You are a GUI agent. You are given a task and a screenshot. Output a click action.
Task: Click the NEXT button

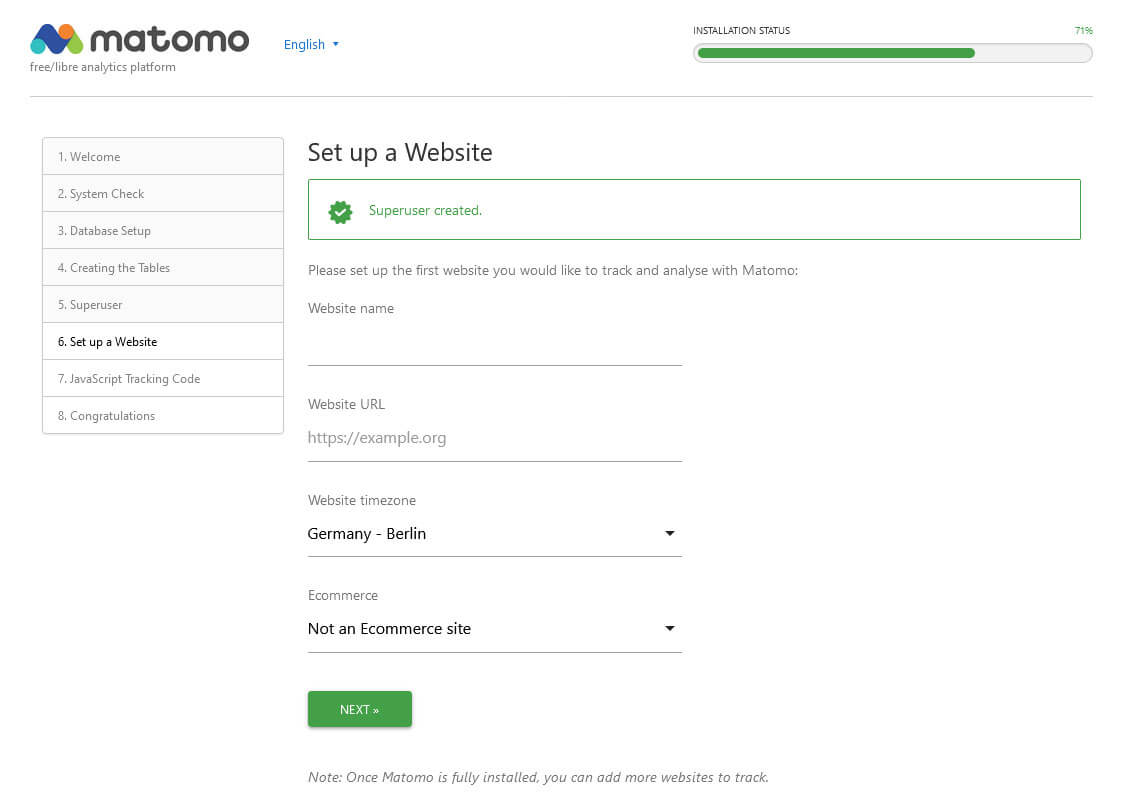(359, 709)
